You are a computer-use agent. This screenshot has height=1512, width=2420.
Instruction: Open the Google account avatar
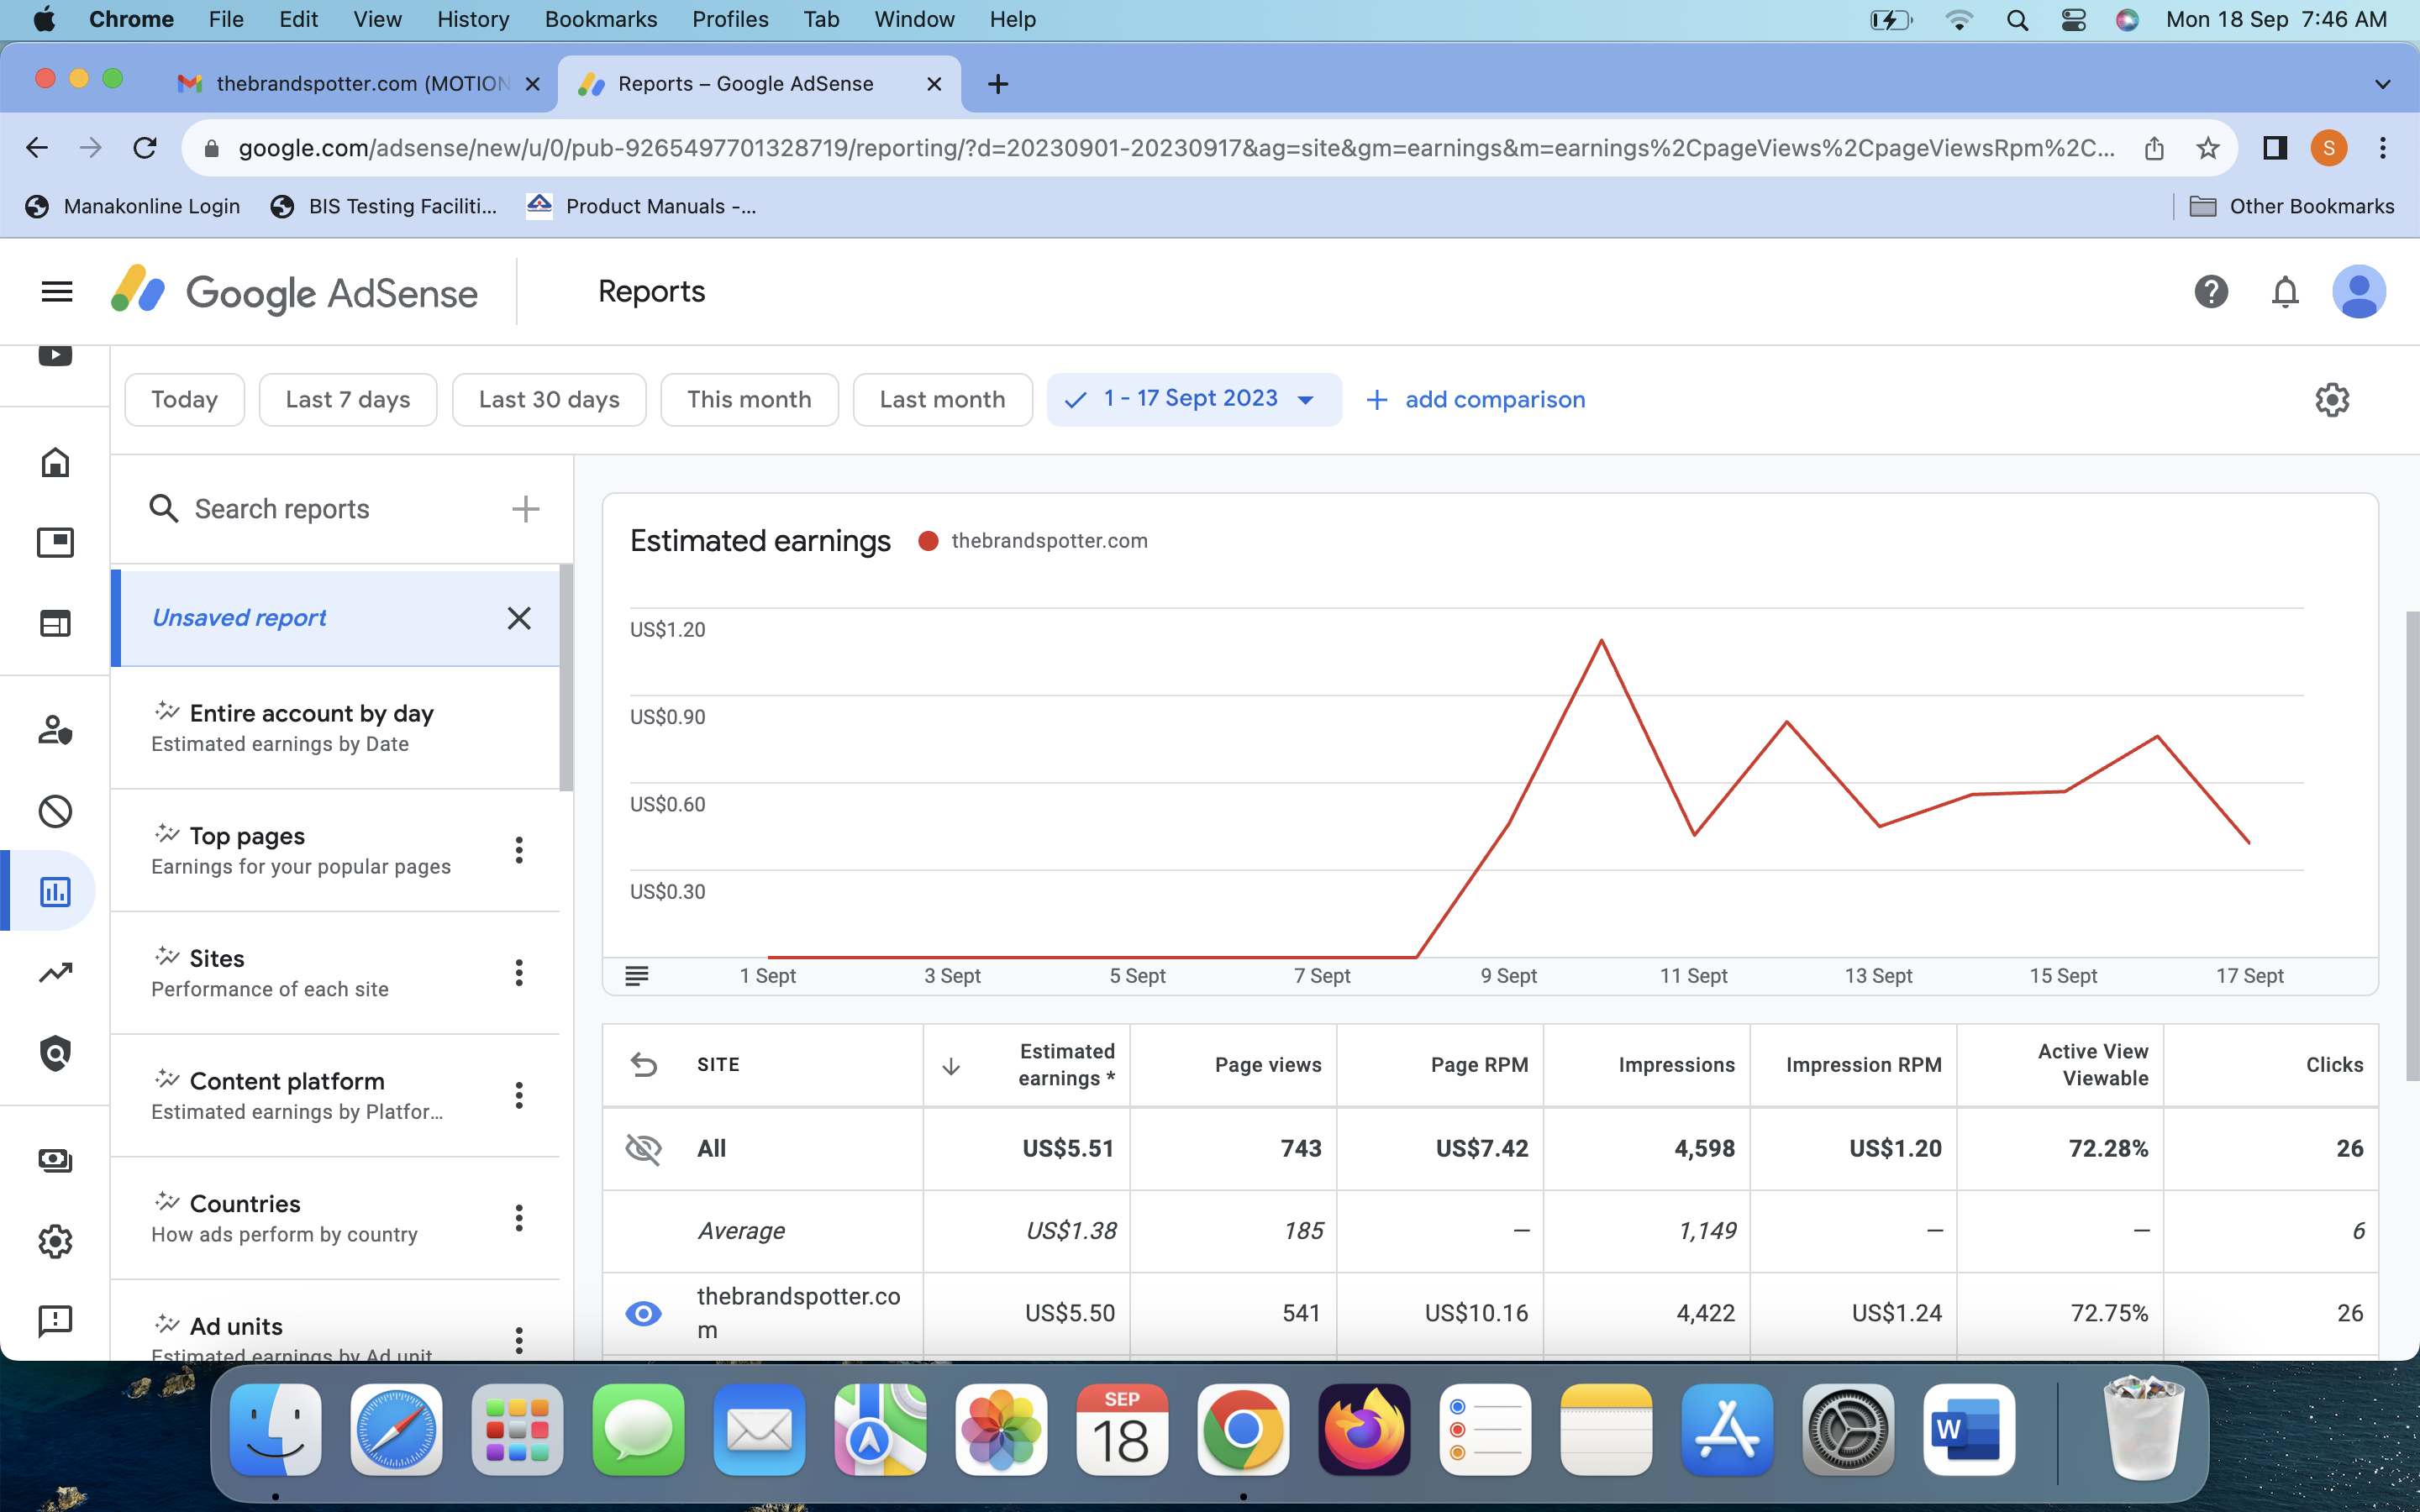click(2358, 291)
